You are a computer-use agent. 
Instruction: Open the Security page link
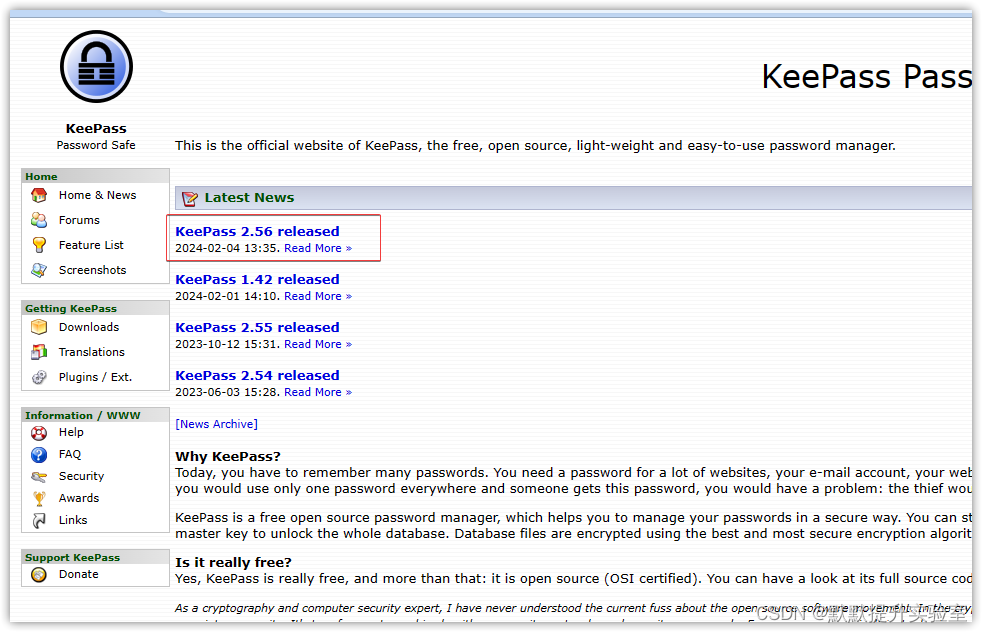pyautogui.click(x=81, y=476)
